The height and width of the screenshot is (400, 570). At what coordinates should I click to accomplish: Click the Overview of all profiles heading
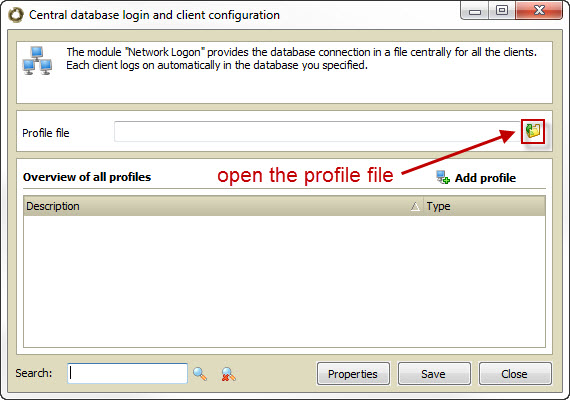(87, 177)
